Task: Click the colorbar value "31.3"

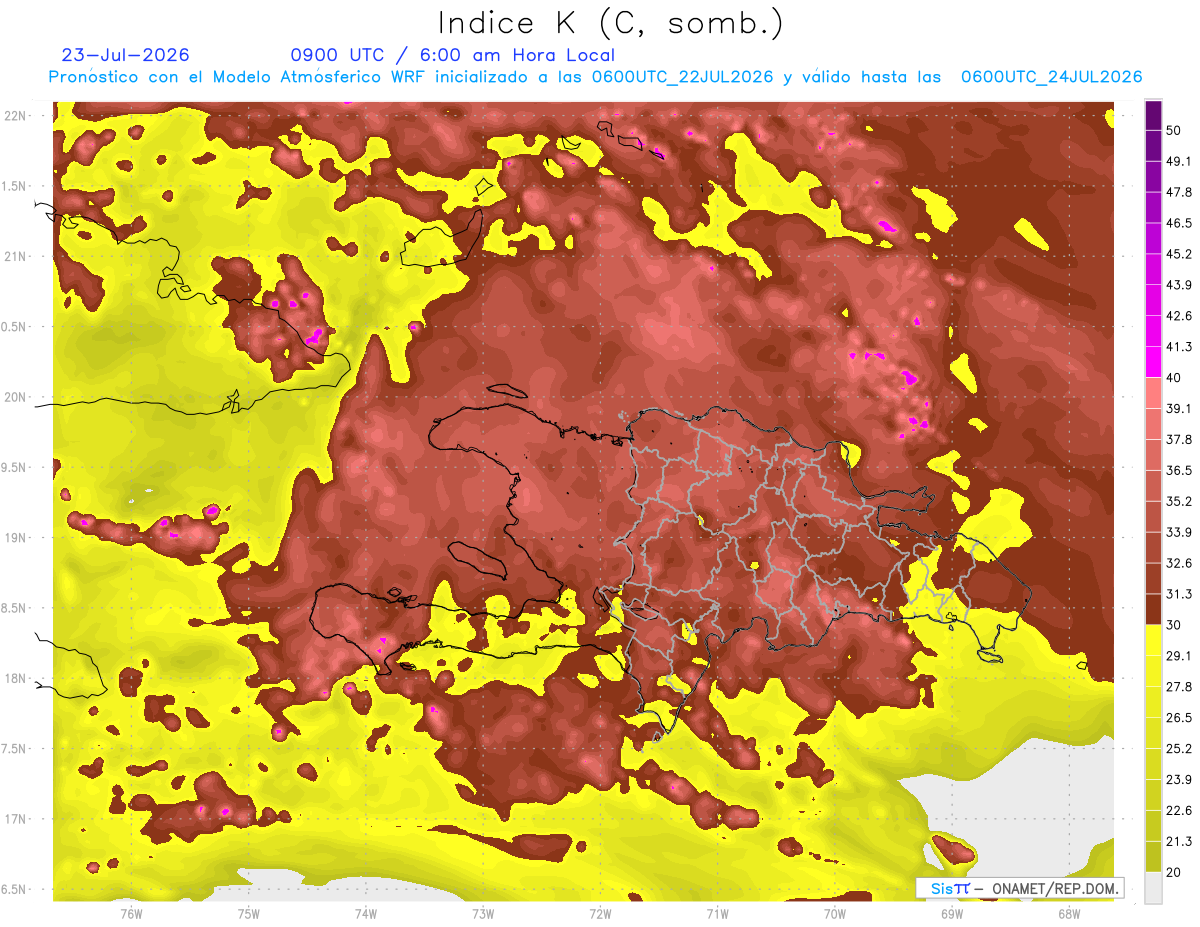Action: [1180, 594]
